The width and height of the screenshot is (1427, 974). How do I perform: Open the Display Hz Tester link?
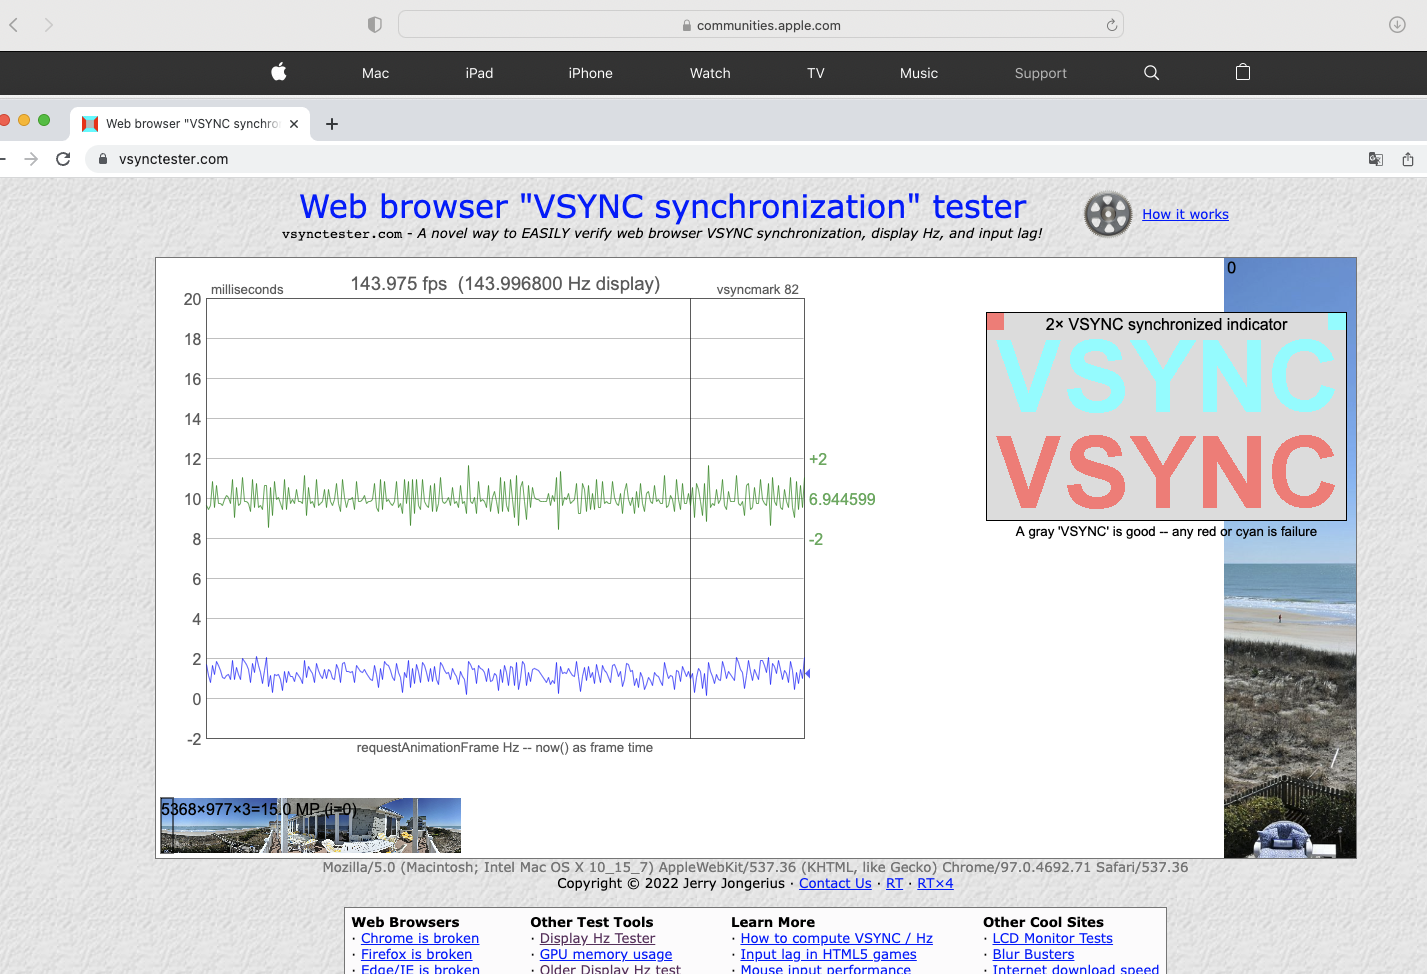[597, 938]
